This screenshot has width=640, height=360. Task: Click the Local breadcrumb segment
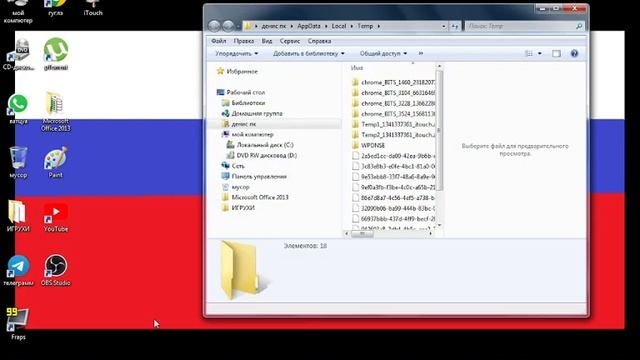[339, 26]
